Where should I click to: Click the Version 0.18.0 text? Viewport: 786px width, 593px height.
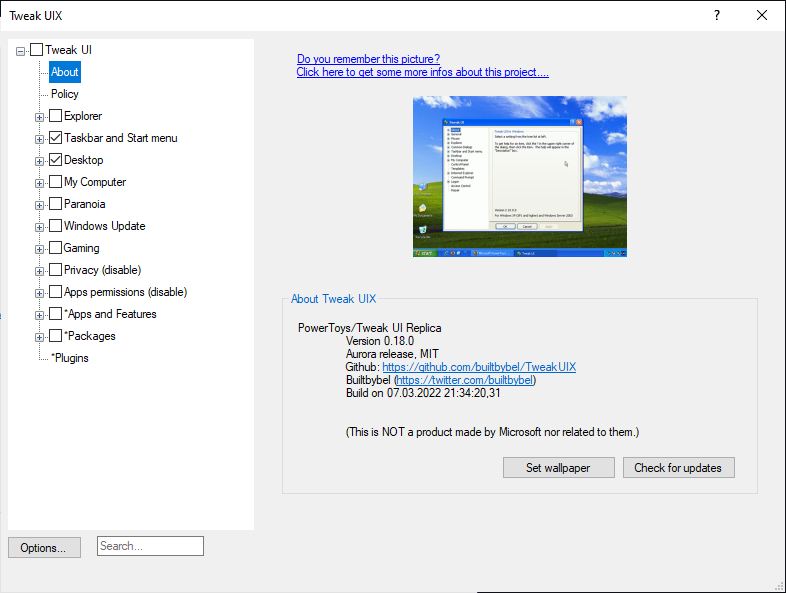[x=380, y=341]
